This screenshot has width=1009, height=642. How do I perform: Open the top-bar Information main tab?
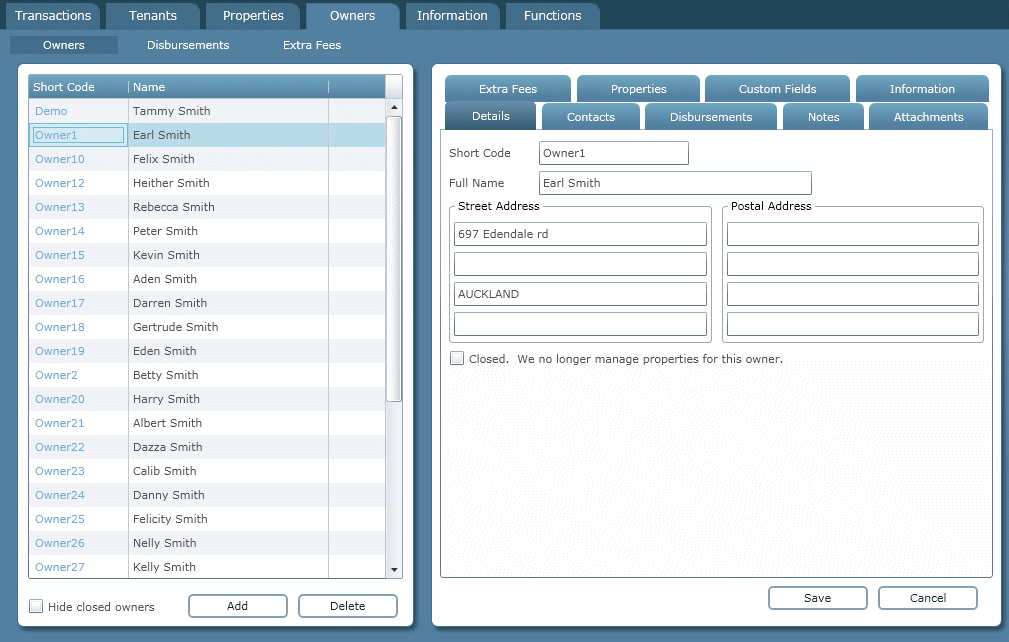tap(452, 15)
